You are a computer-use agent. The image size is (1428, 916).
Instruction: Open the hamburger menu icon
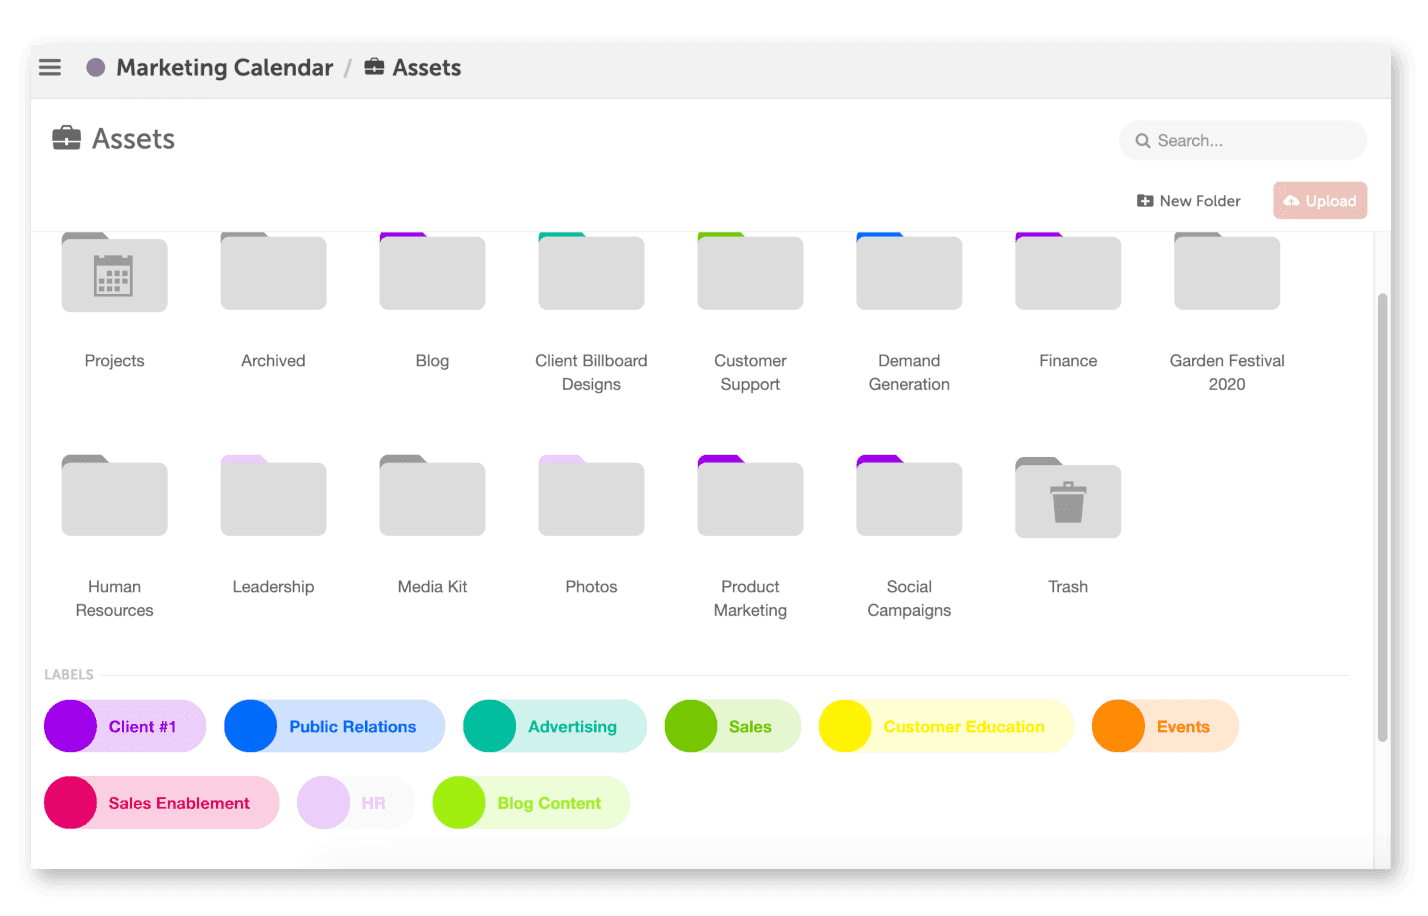(x=50, y=67)
